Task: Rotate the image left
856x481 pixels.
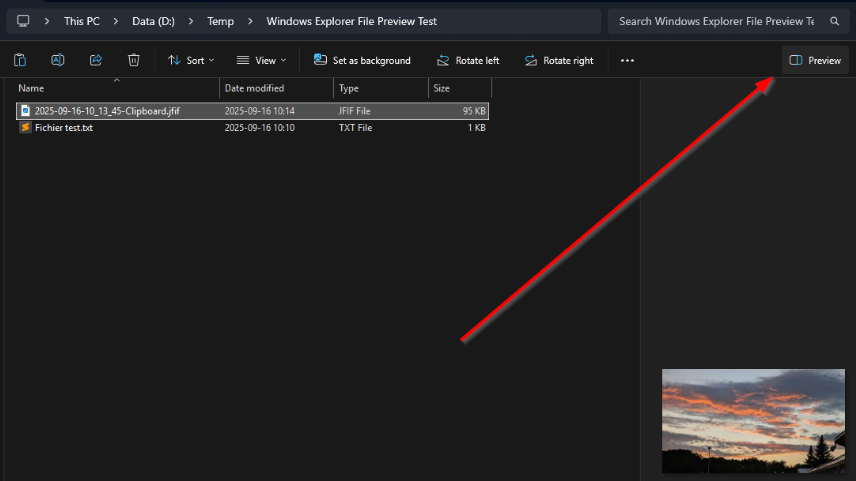Action: [x=467, y=60]
